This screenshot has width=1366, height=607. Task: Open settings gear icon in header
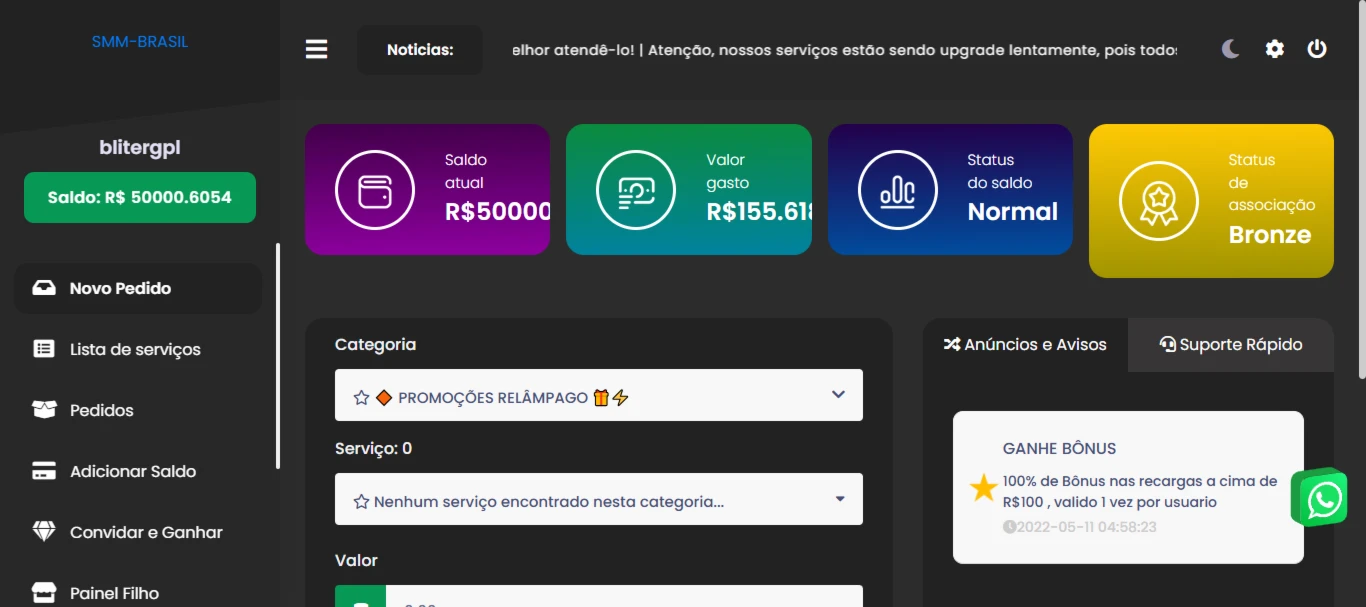1274,48
